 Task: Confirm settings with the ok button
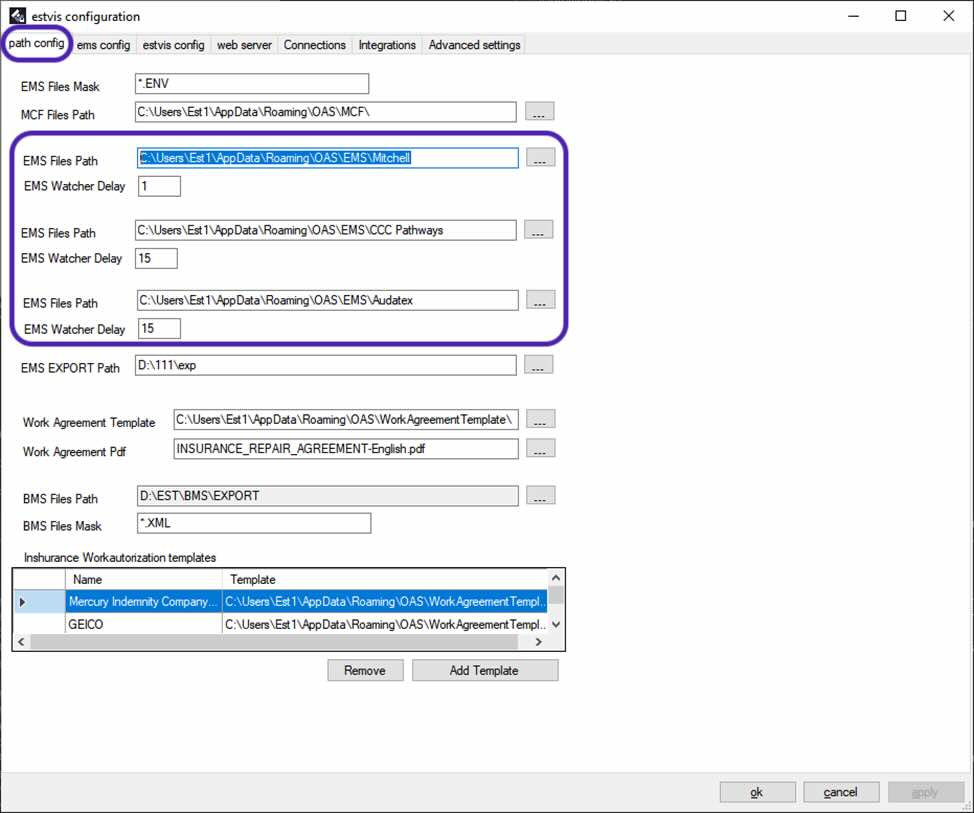point(757,793)
